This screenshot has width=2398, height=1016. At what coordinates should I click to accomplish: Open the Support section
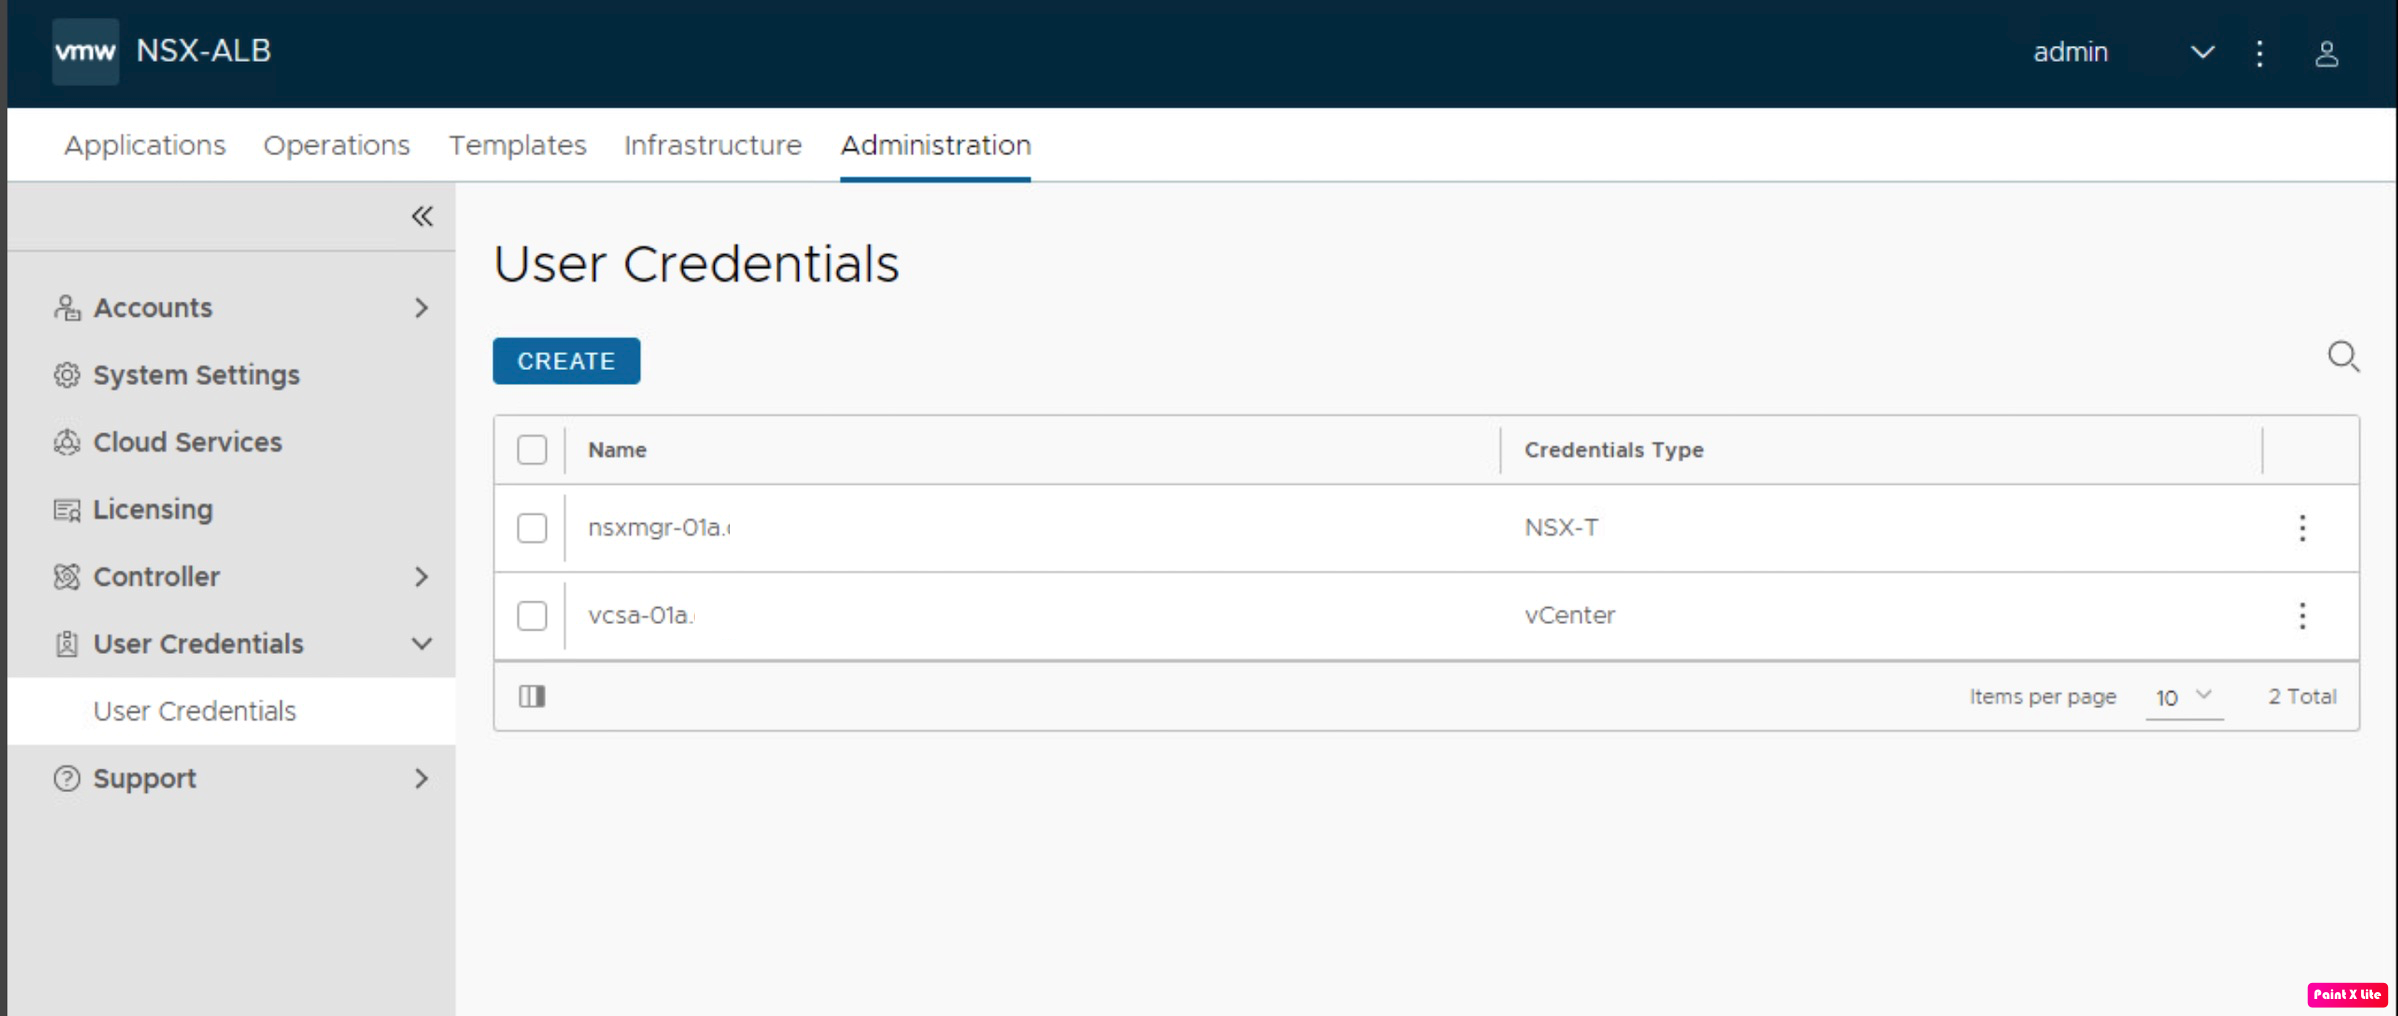click(144, 778)
